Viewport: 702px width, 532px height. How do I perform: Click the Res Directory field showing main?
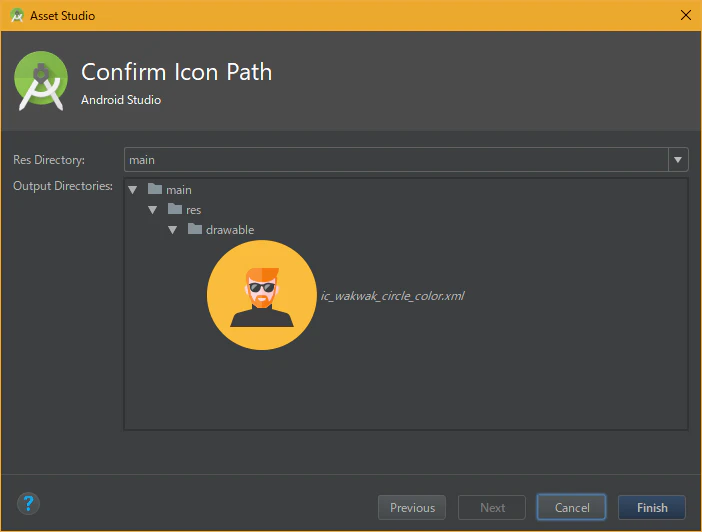396,160
